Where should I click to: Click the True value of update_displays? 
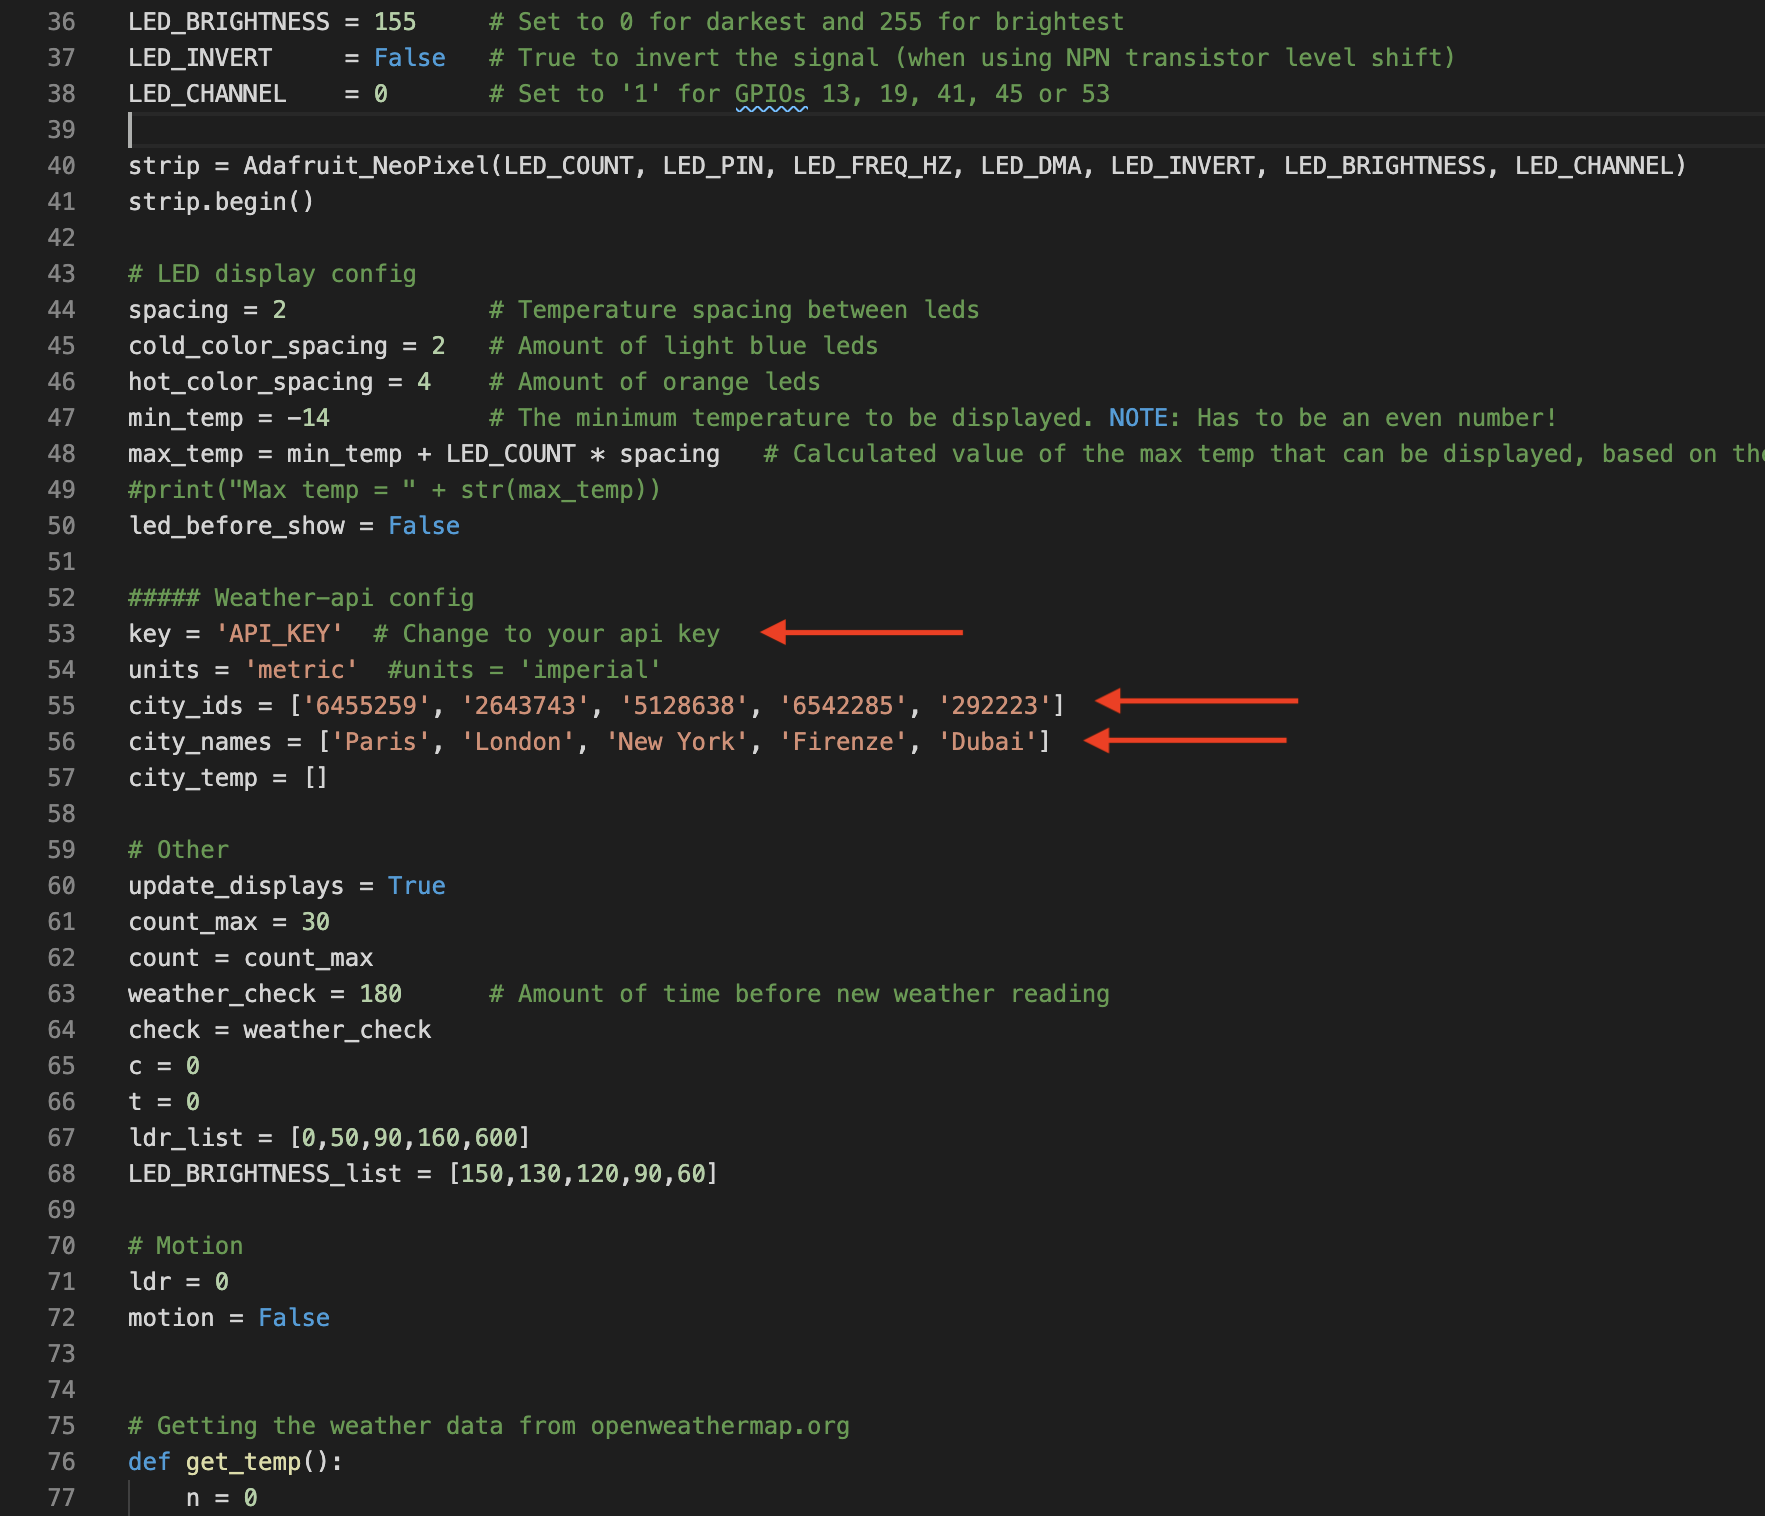417,885
